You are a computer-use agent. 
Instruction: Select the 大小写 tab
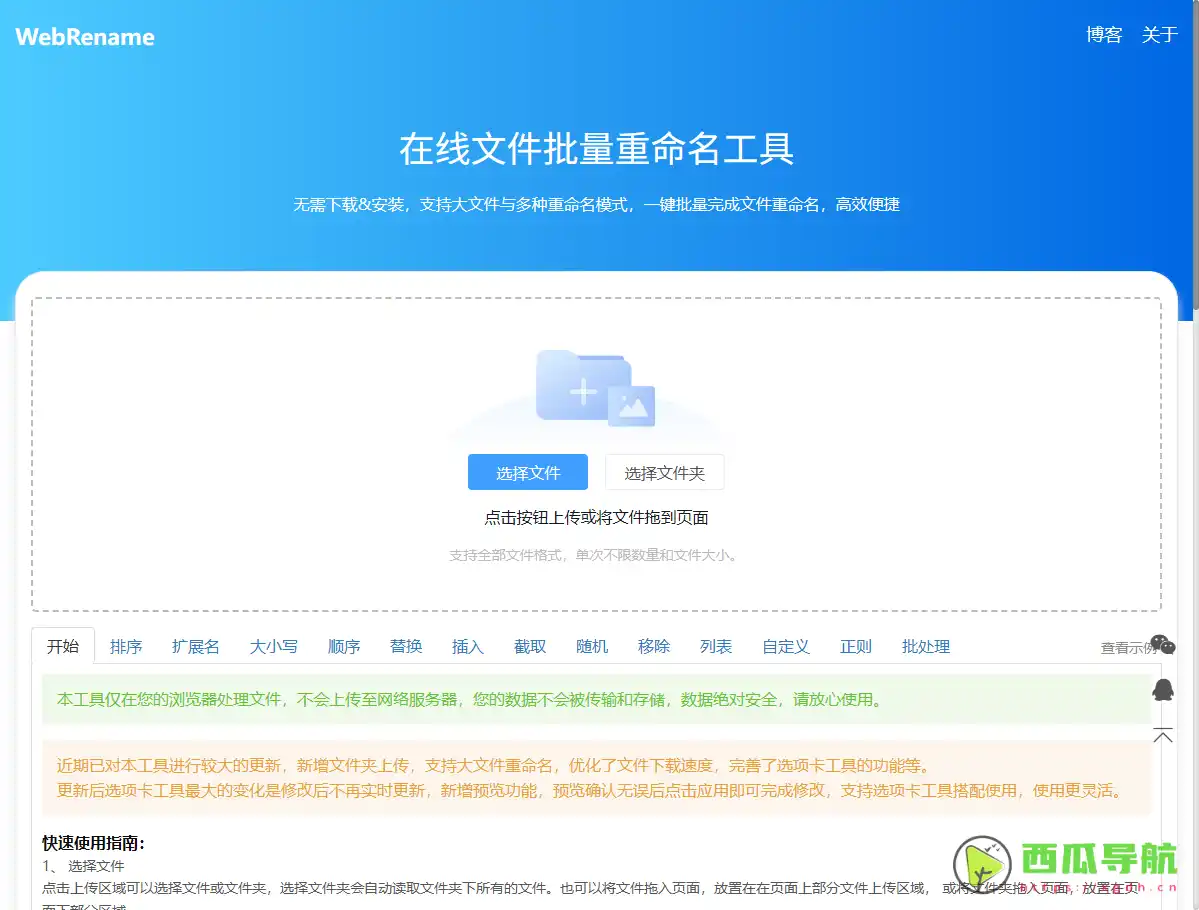click(x=273, y=646)
